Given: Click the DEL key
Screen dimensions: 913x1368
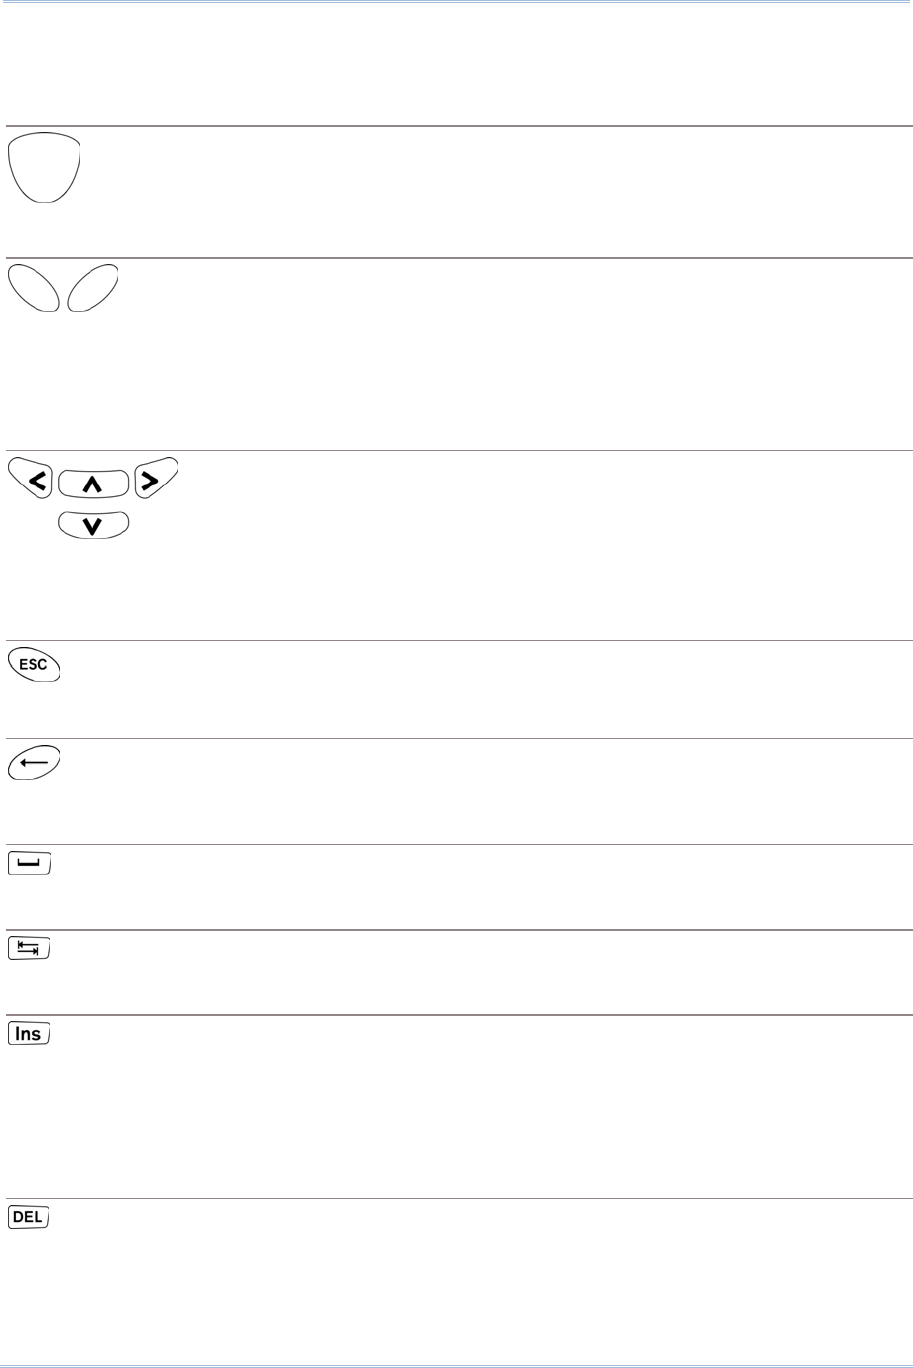Looking at the screenshot, I should (30, 1217).
